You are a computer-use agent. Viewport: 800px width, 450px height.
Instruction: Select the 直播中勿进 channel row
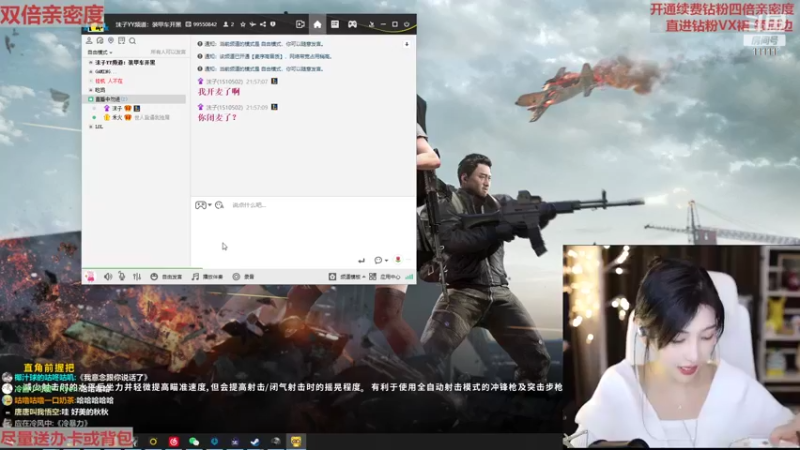[x=135, y=99]
